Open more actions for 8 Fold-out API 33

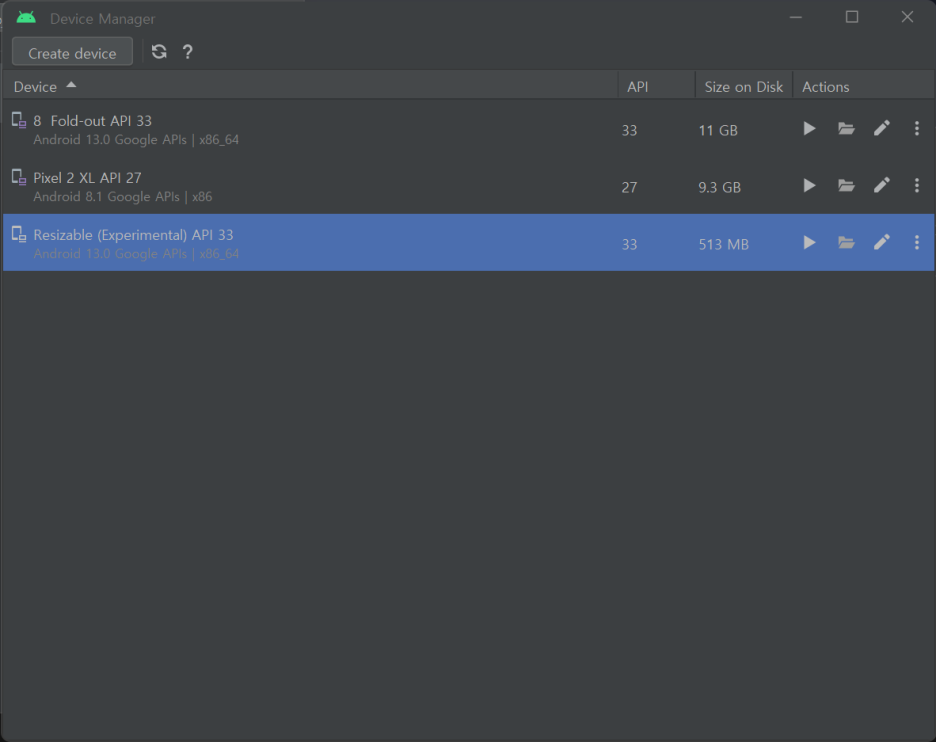pos(917,128)
